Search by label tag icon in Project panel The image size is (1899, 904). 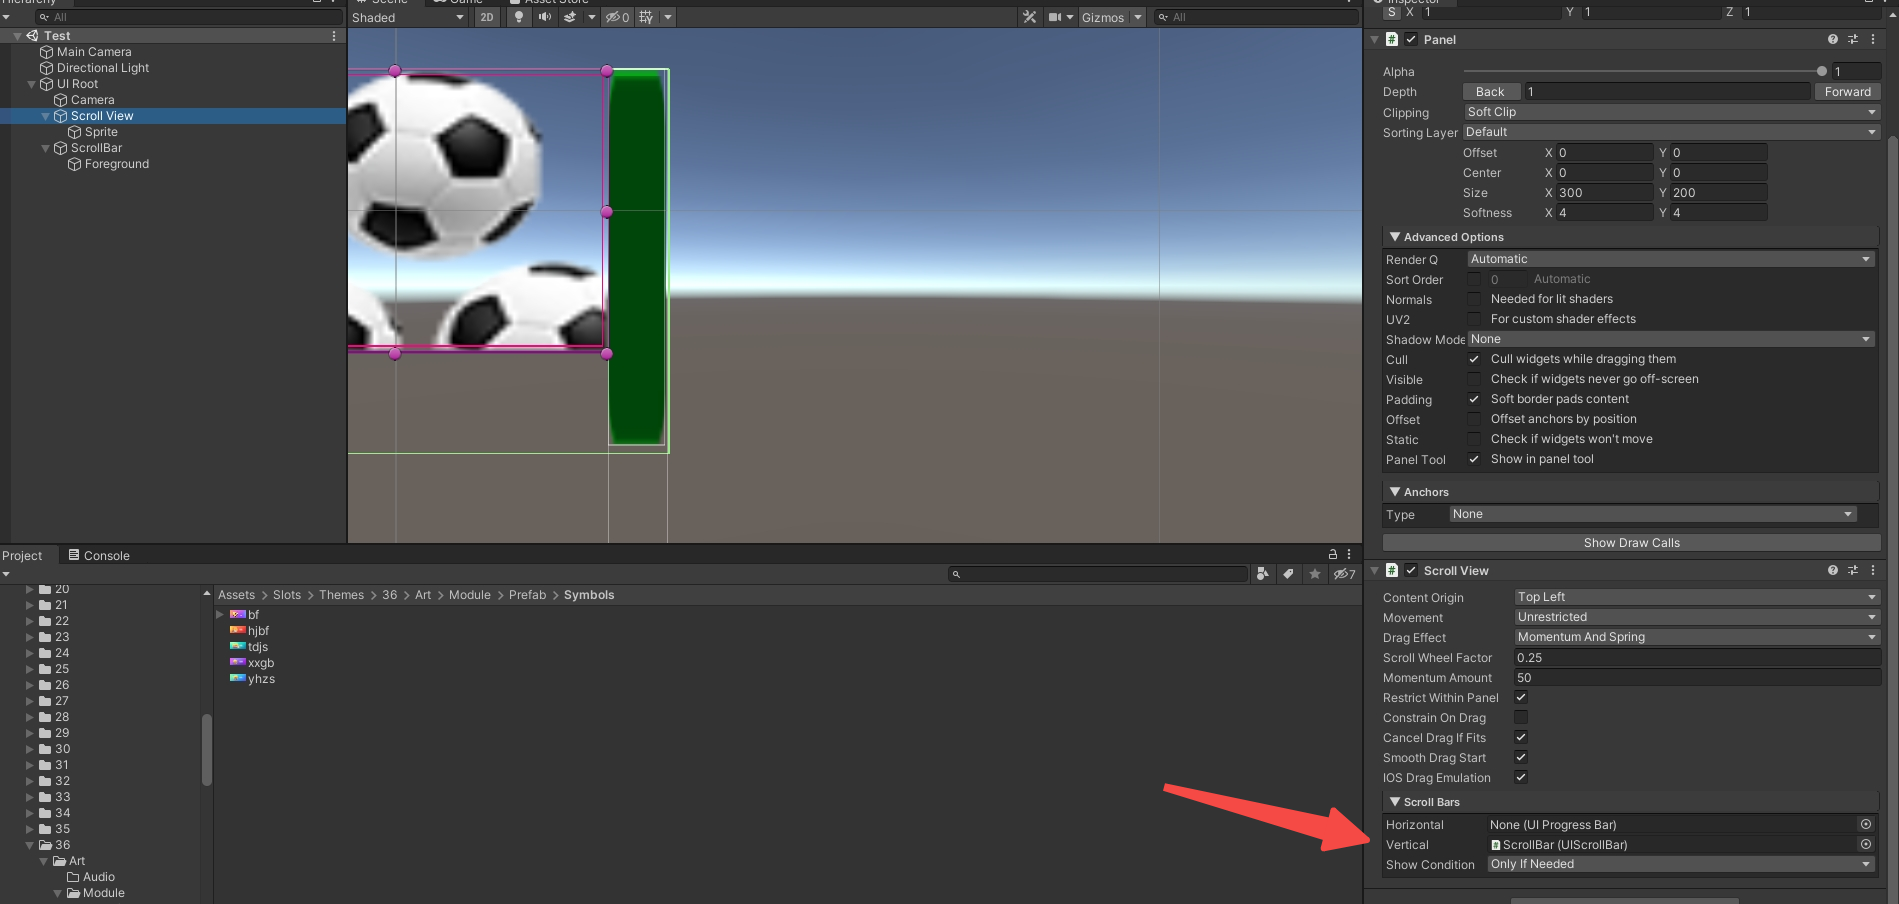click(x=1288, y=574)
